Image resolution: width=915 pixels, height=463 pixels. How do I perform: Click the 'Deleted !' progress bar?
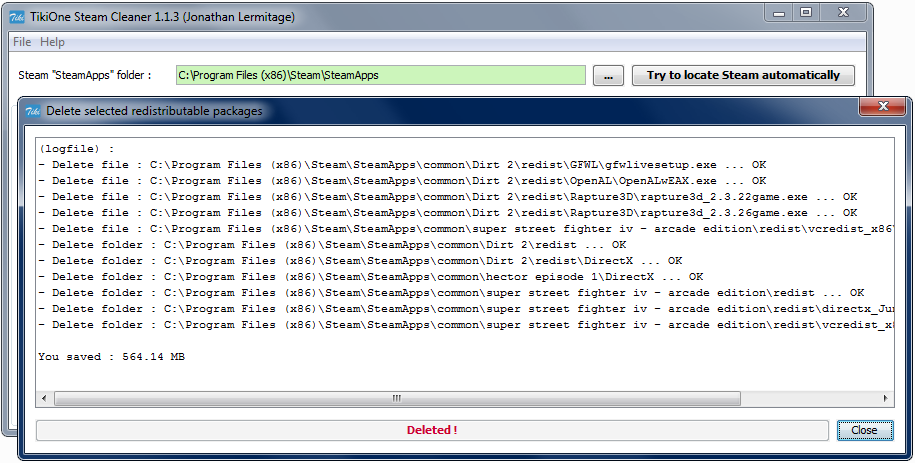point(432,430)
